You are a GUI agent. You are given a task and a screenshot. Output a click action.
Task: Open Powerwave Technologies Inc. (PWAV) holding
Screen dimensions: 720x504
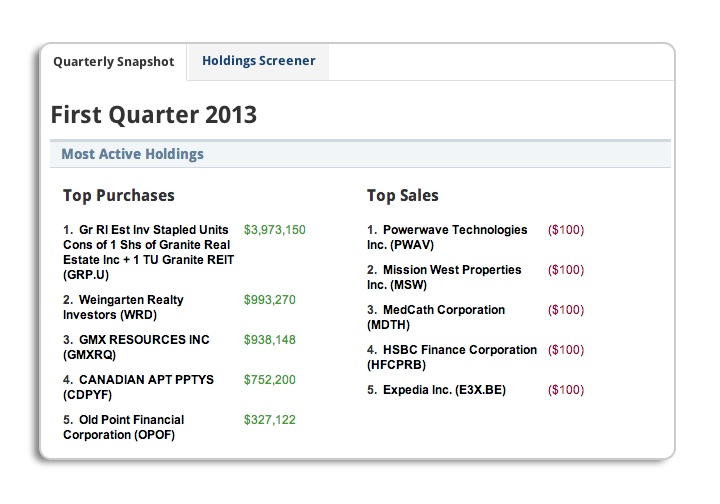[447, 237]
